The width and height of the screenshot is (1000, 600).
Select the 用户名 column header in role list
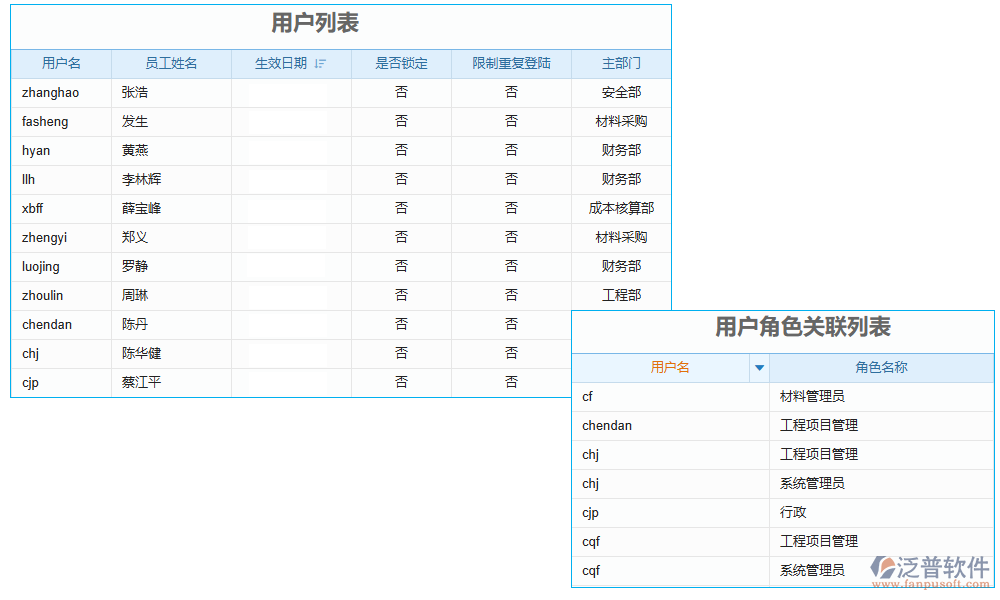click(x=670, y=368)
